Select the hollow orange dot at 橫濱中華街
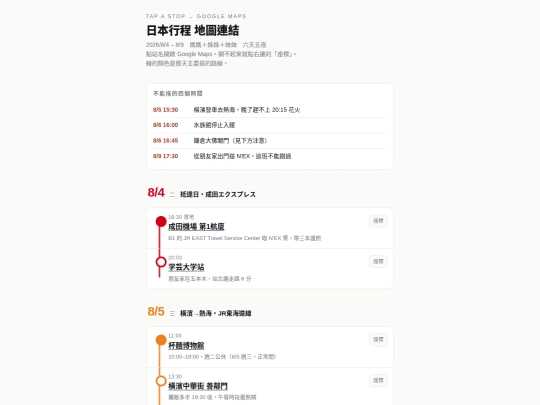 161,381
